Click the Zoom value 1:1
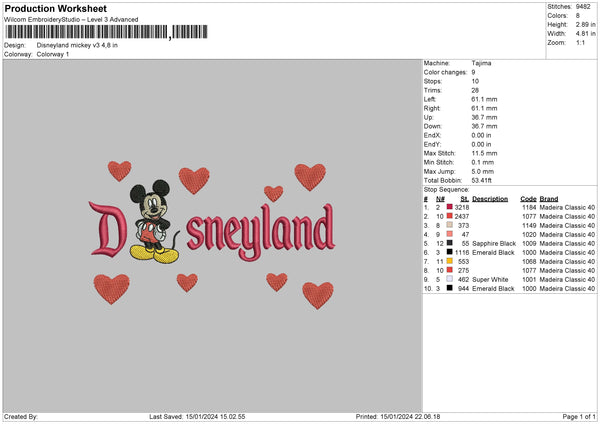Screen dimensions: 600x424 click(x=580, y=42)
